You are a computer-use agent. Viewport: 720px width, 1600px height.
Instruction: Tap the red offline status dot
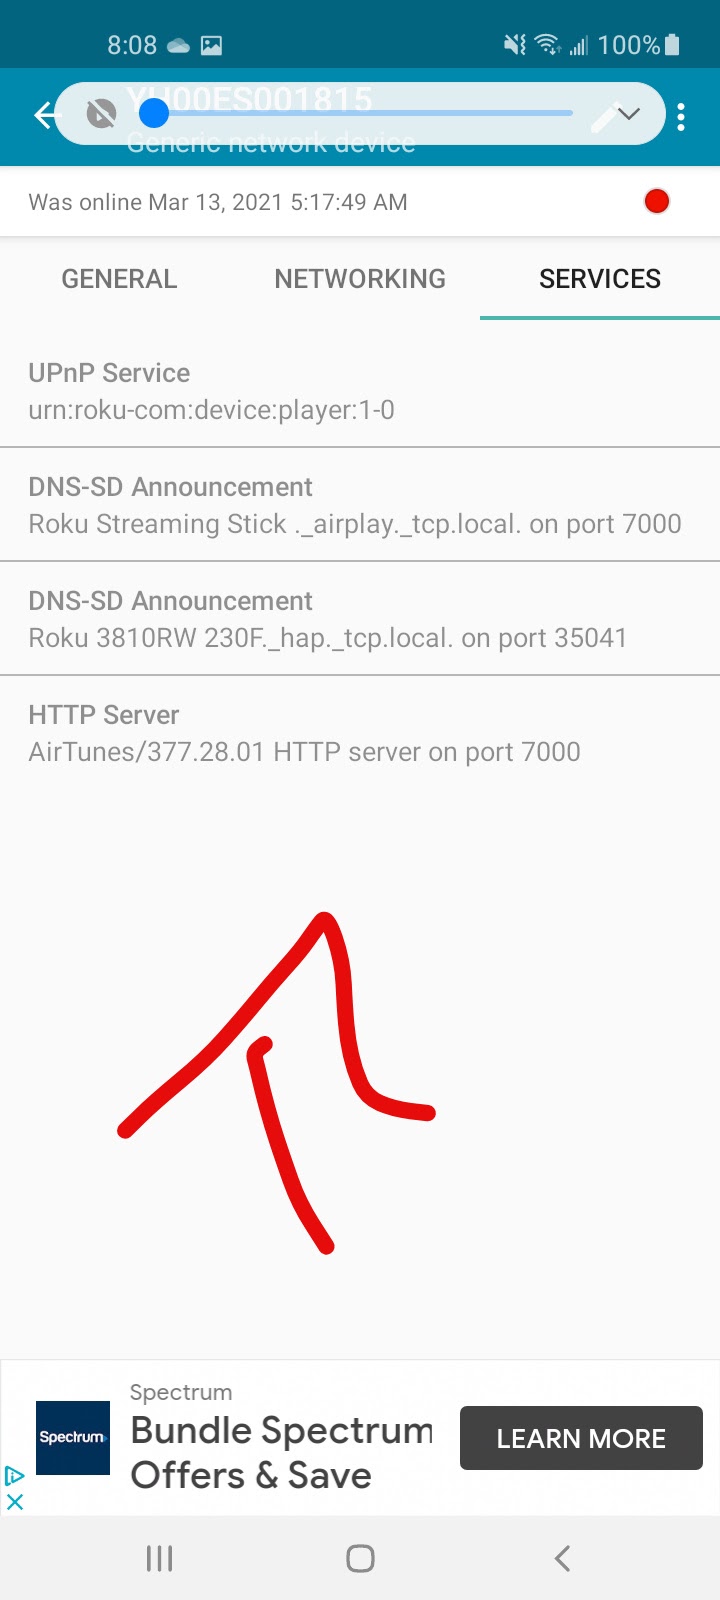pyautogui.click(x=657, y=201)
